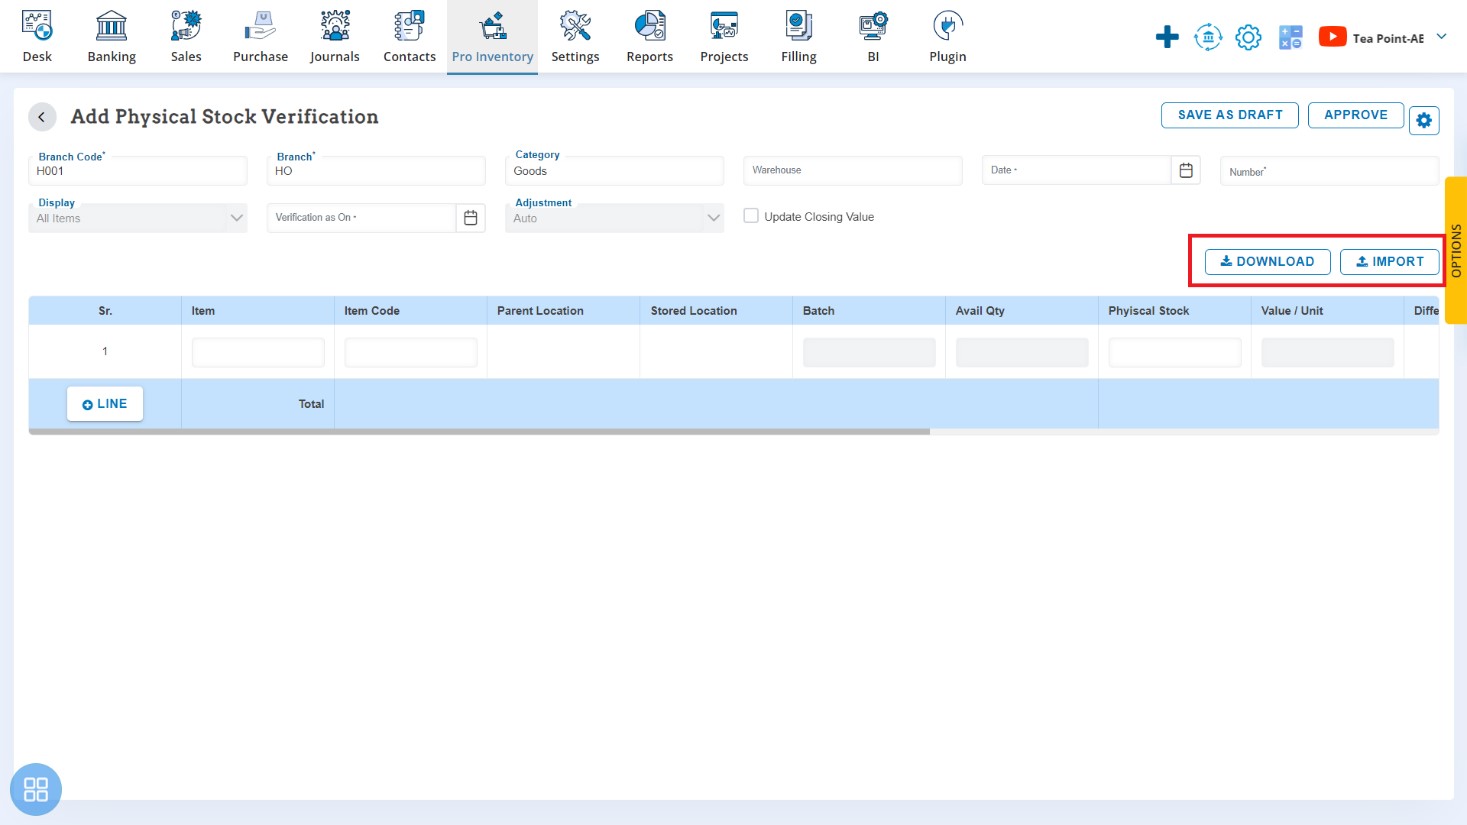1467x825 pixels.
Task: Go back using the arrow beside page title
Action: pyautogui.click(x=42, y=117)
